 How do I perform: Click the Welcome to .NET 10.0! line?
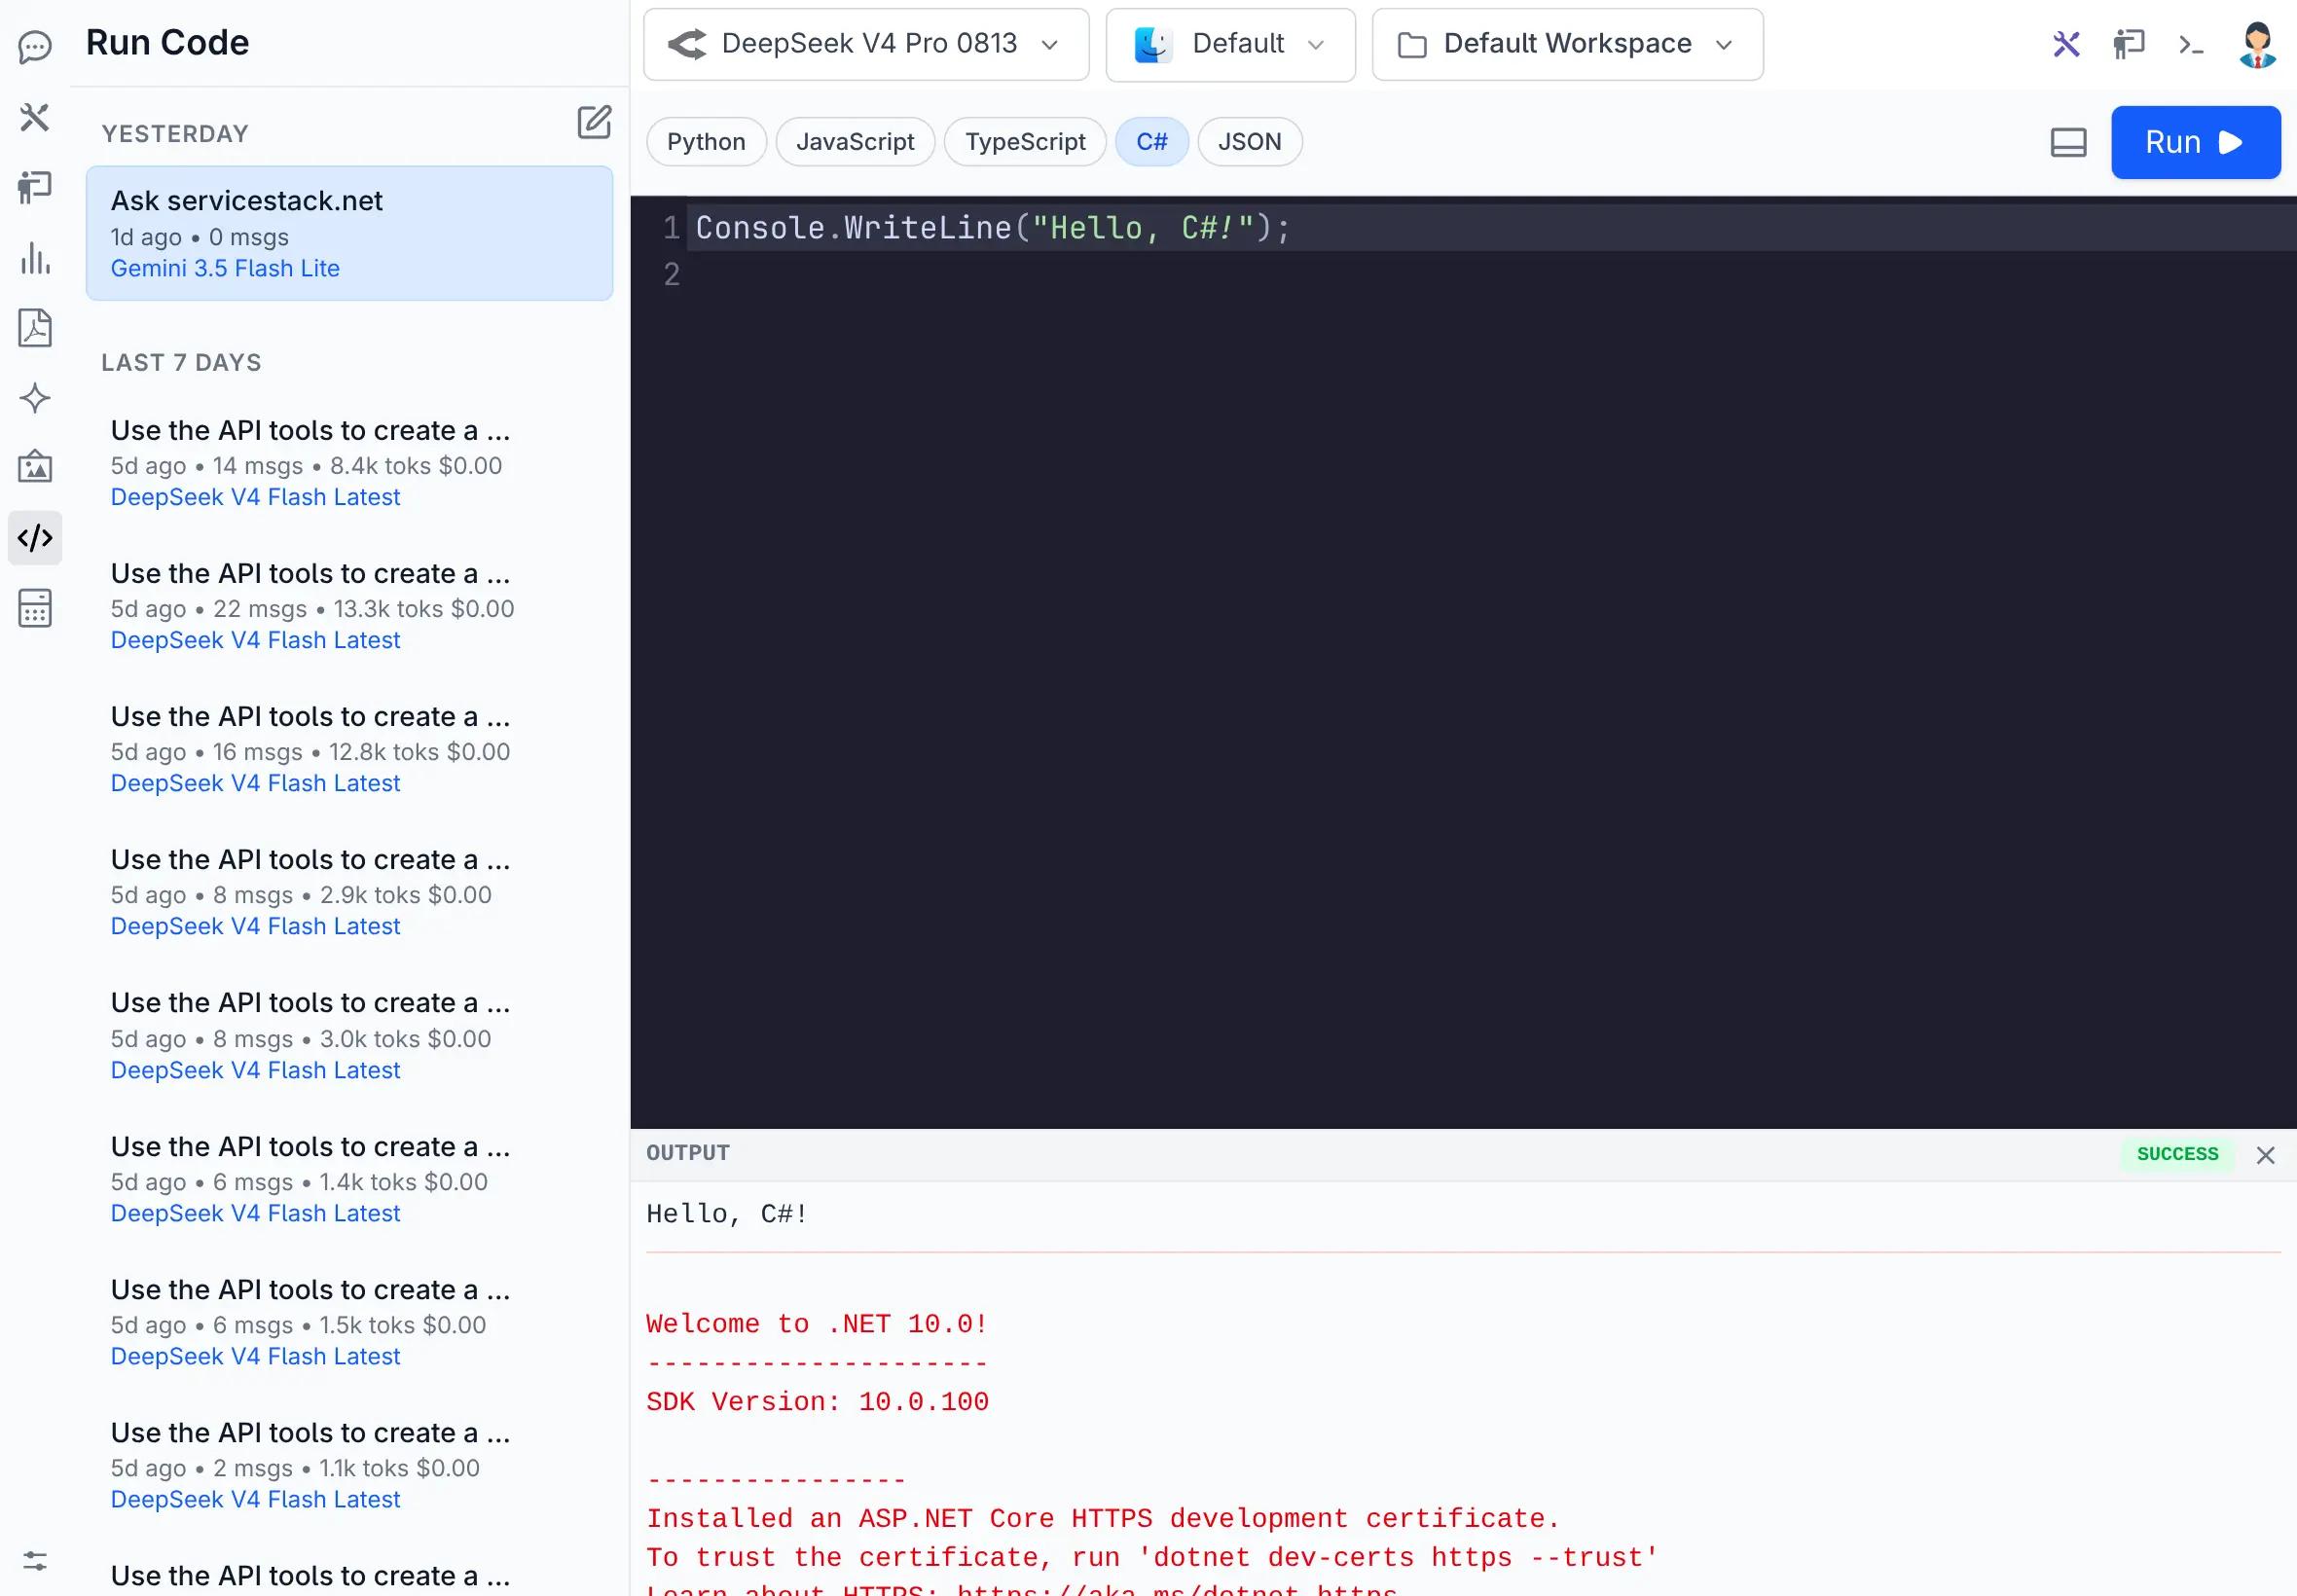(x=817, y=1324)
